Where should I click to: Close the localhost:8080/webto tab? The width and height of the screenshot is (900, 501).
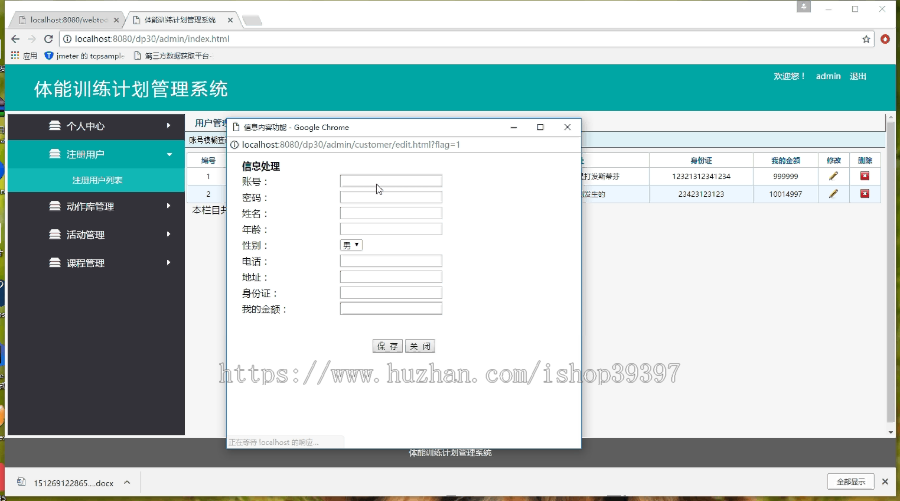pos(116,20)
